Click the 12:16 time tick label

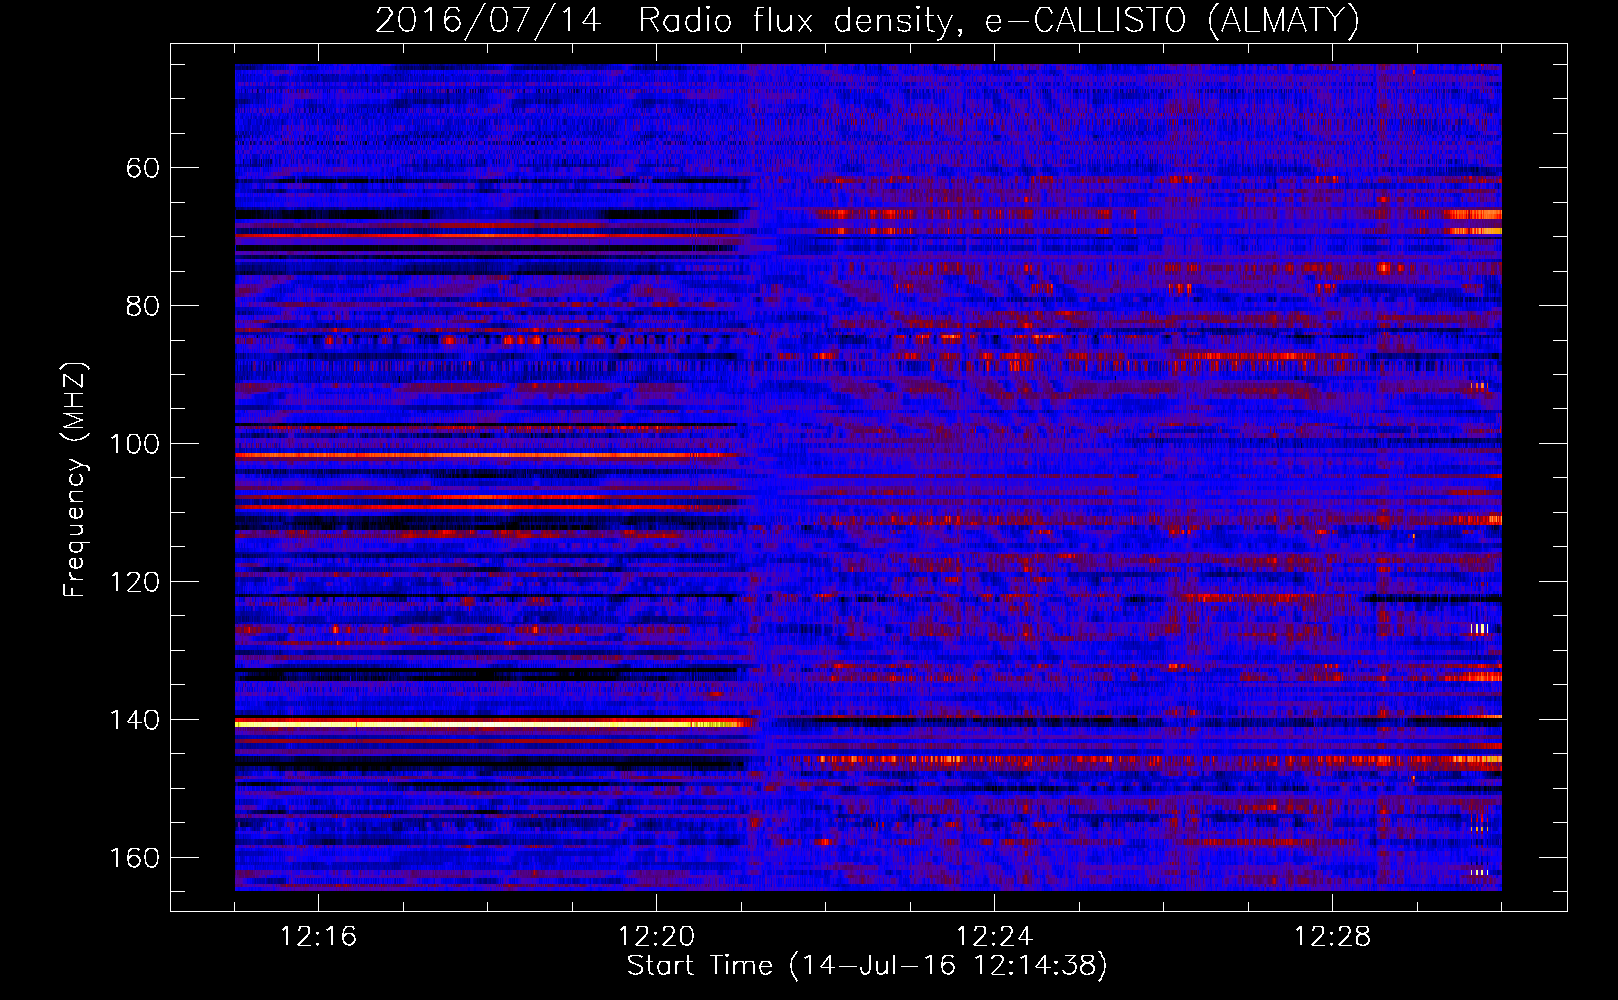point(318,937)
